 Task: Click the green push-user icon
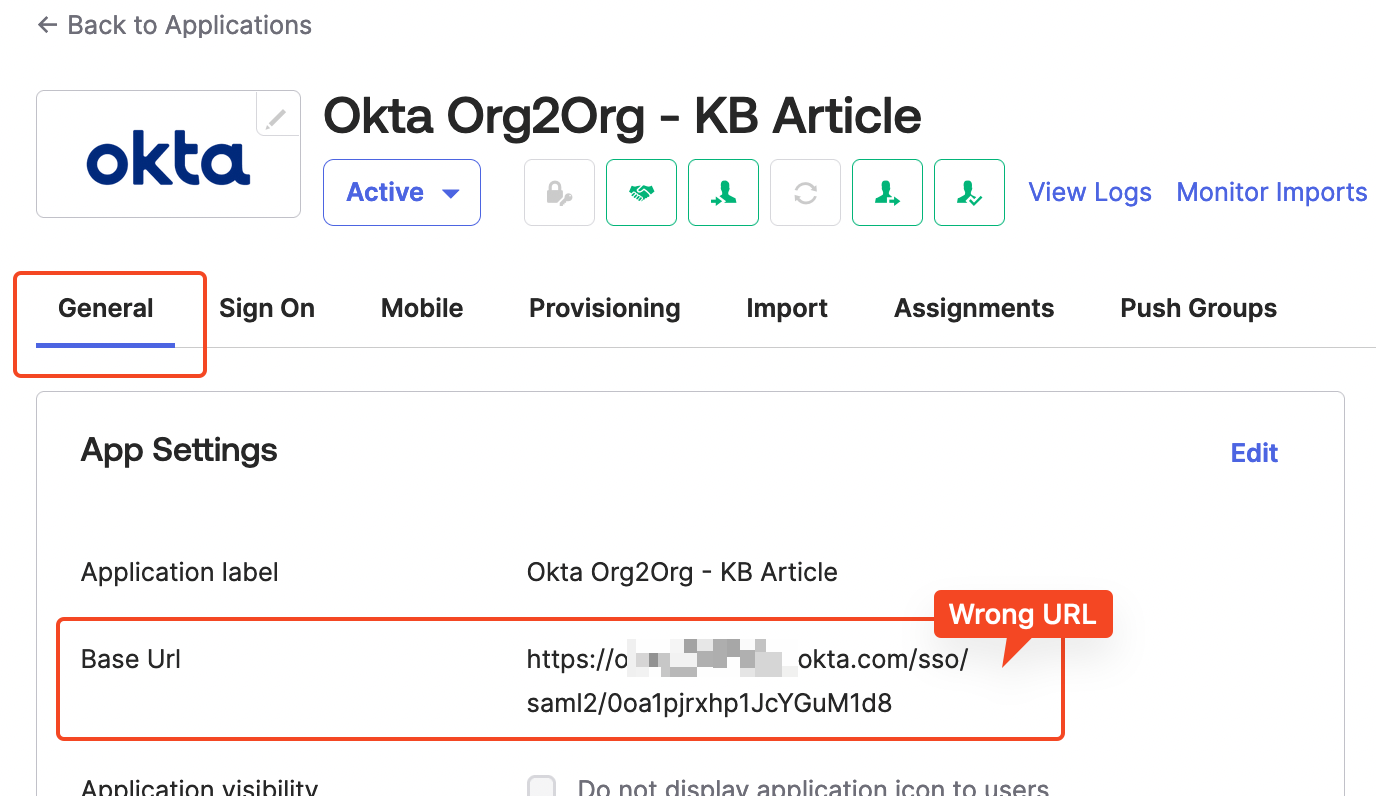tap(888, 192)
